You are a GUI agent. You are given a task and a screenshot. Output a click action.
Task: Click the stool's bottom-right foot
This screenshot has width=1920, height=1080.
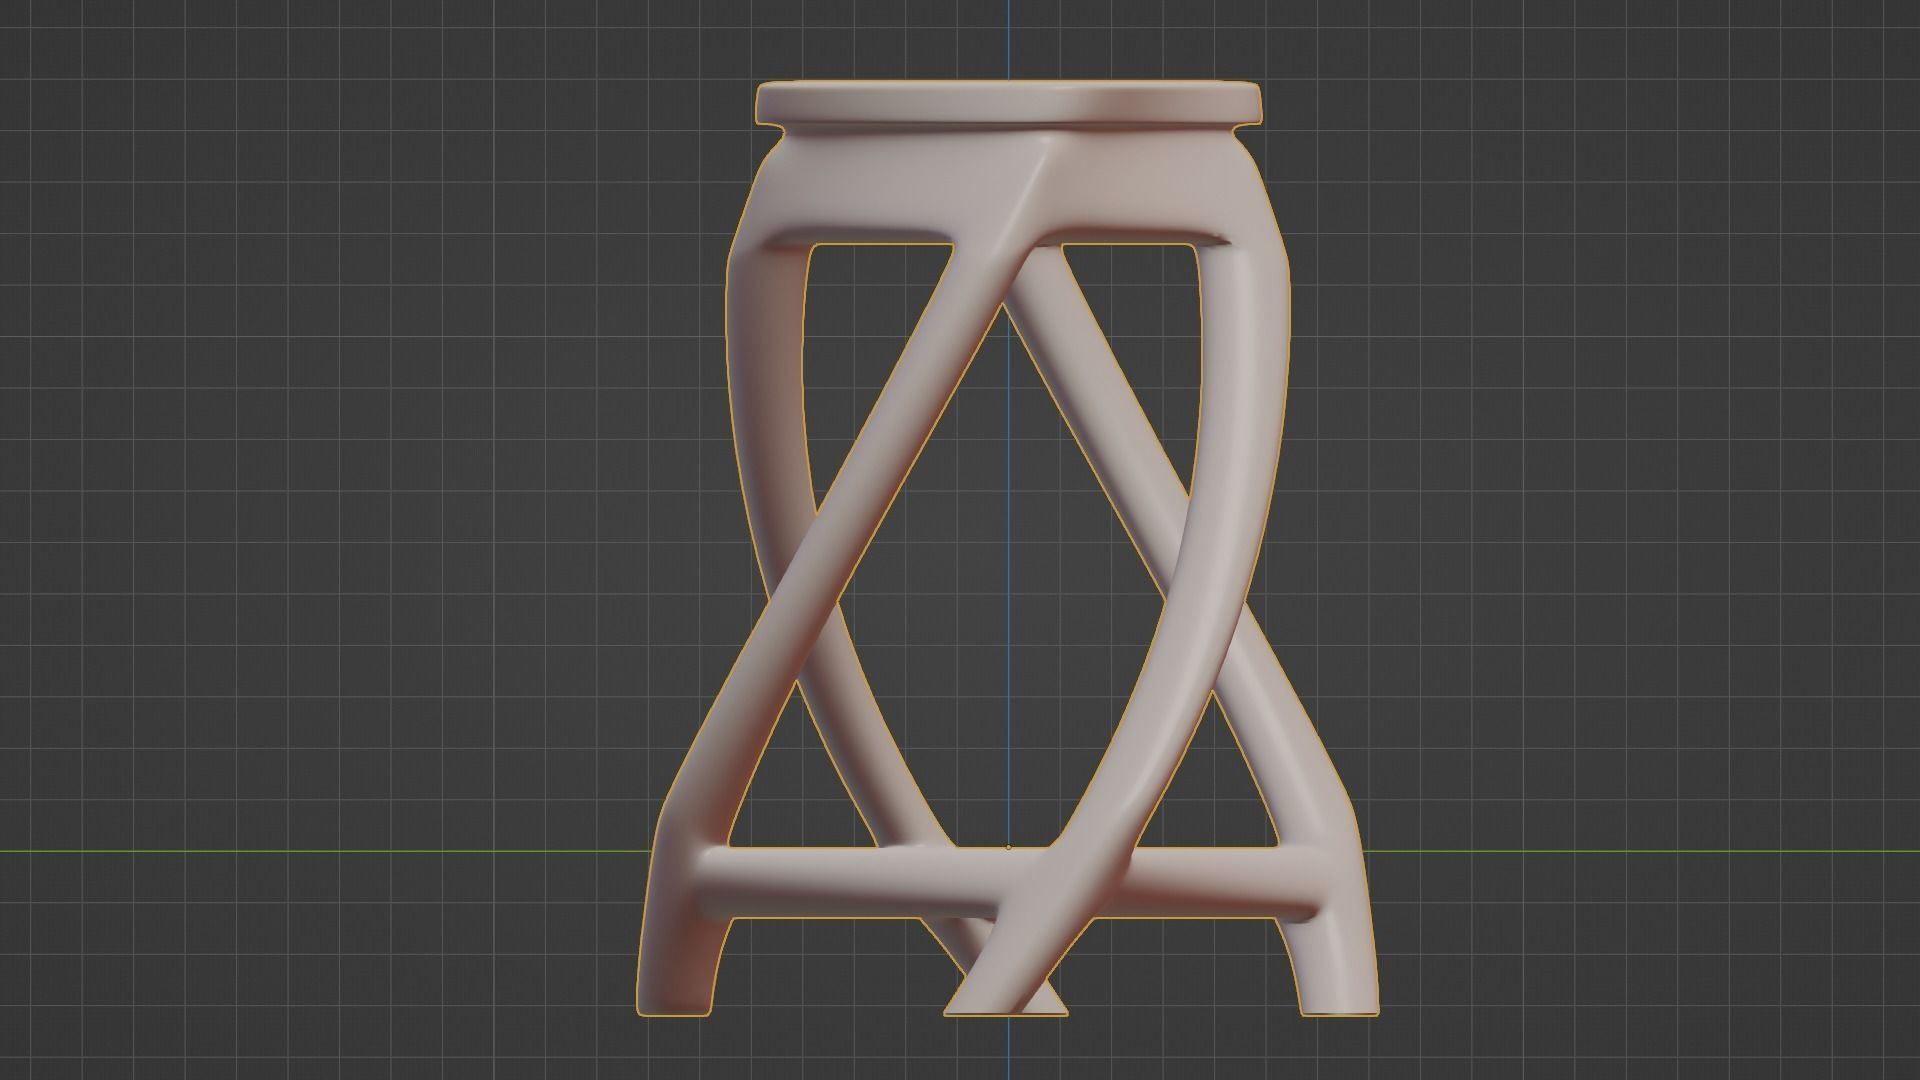[1340, 985]
